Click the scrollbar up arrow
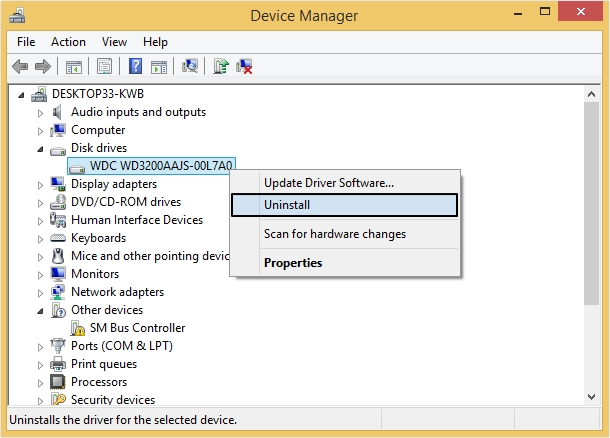This screenshot has height=438, width=610. pyautogui.click(x=591, y=94)
